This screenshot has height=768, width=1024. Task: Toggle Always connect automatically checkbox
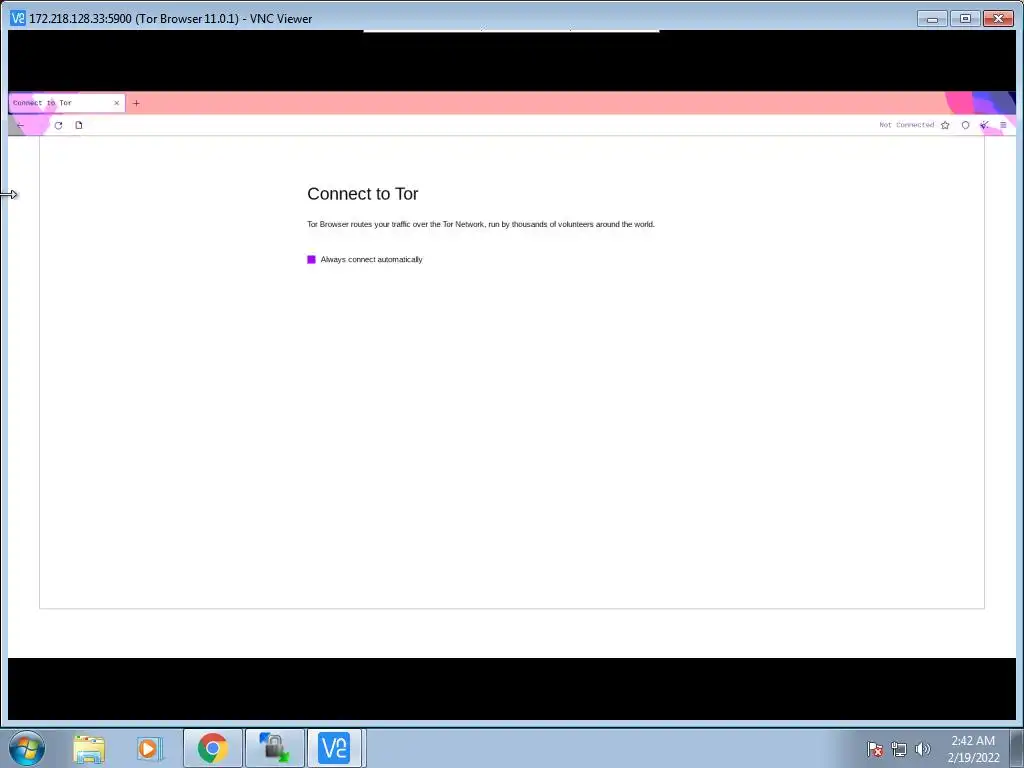(312, 260)
